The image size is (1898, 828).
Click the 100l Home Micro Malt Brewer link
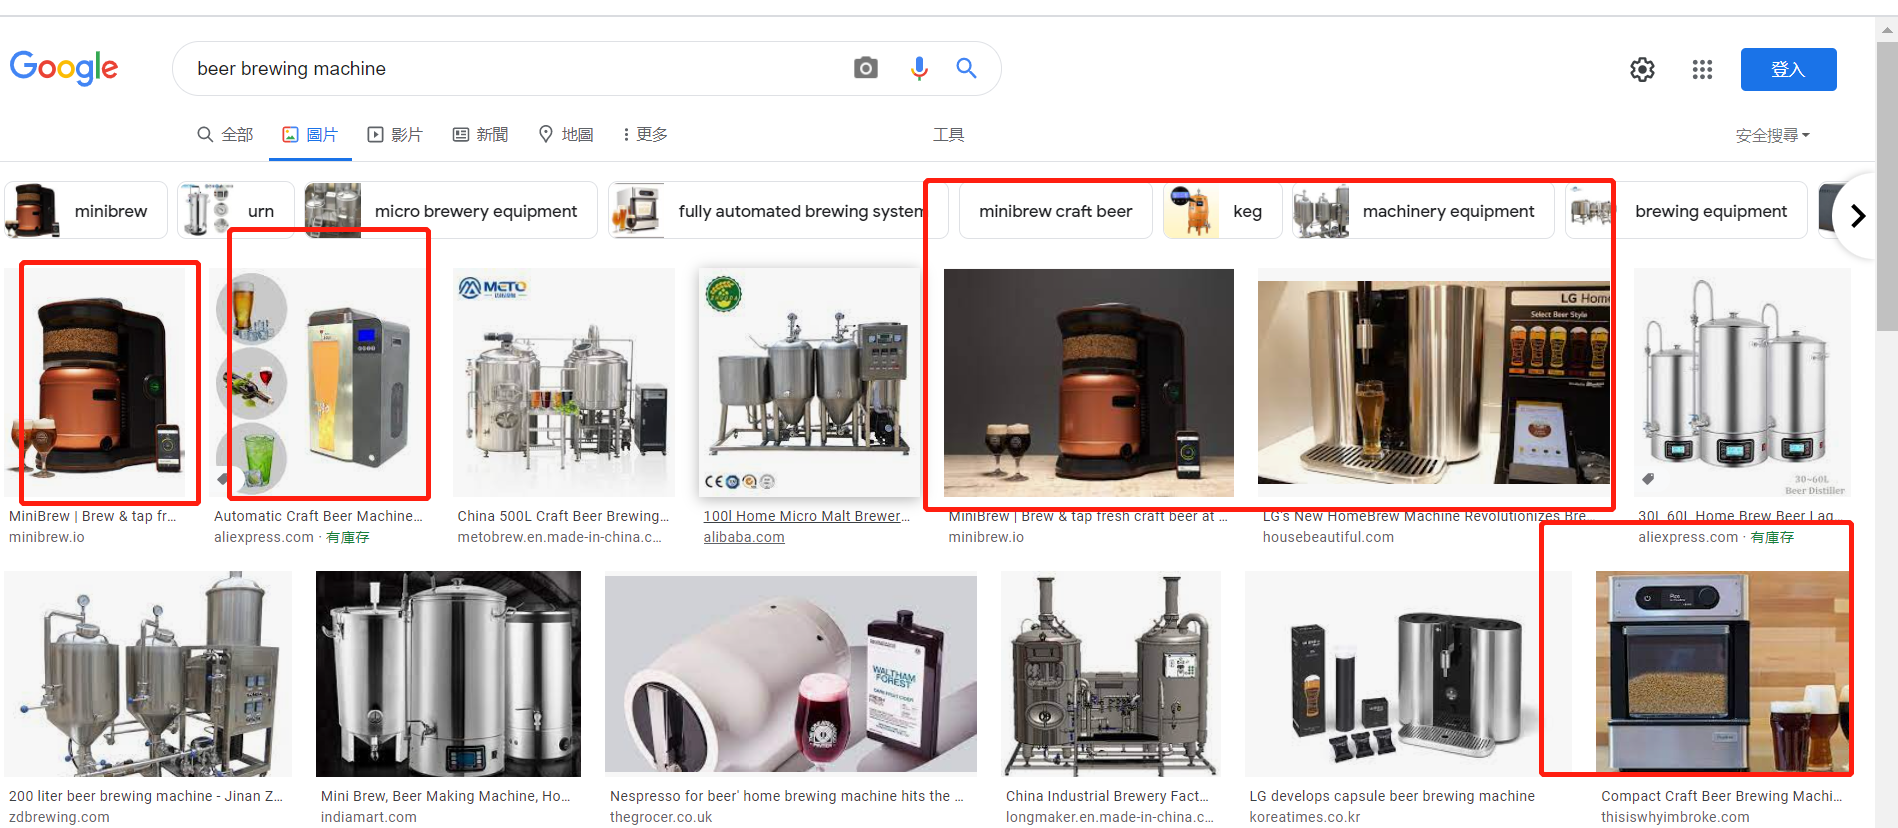(807, 516)
